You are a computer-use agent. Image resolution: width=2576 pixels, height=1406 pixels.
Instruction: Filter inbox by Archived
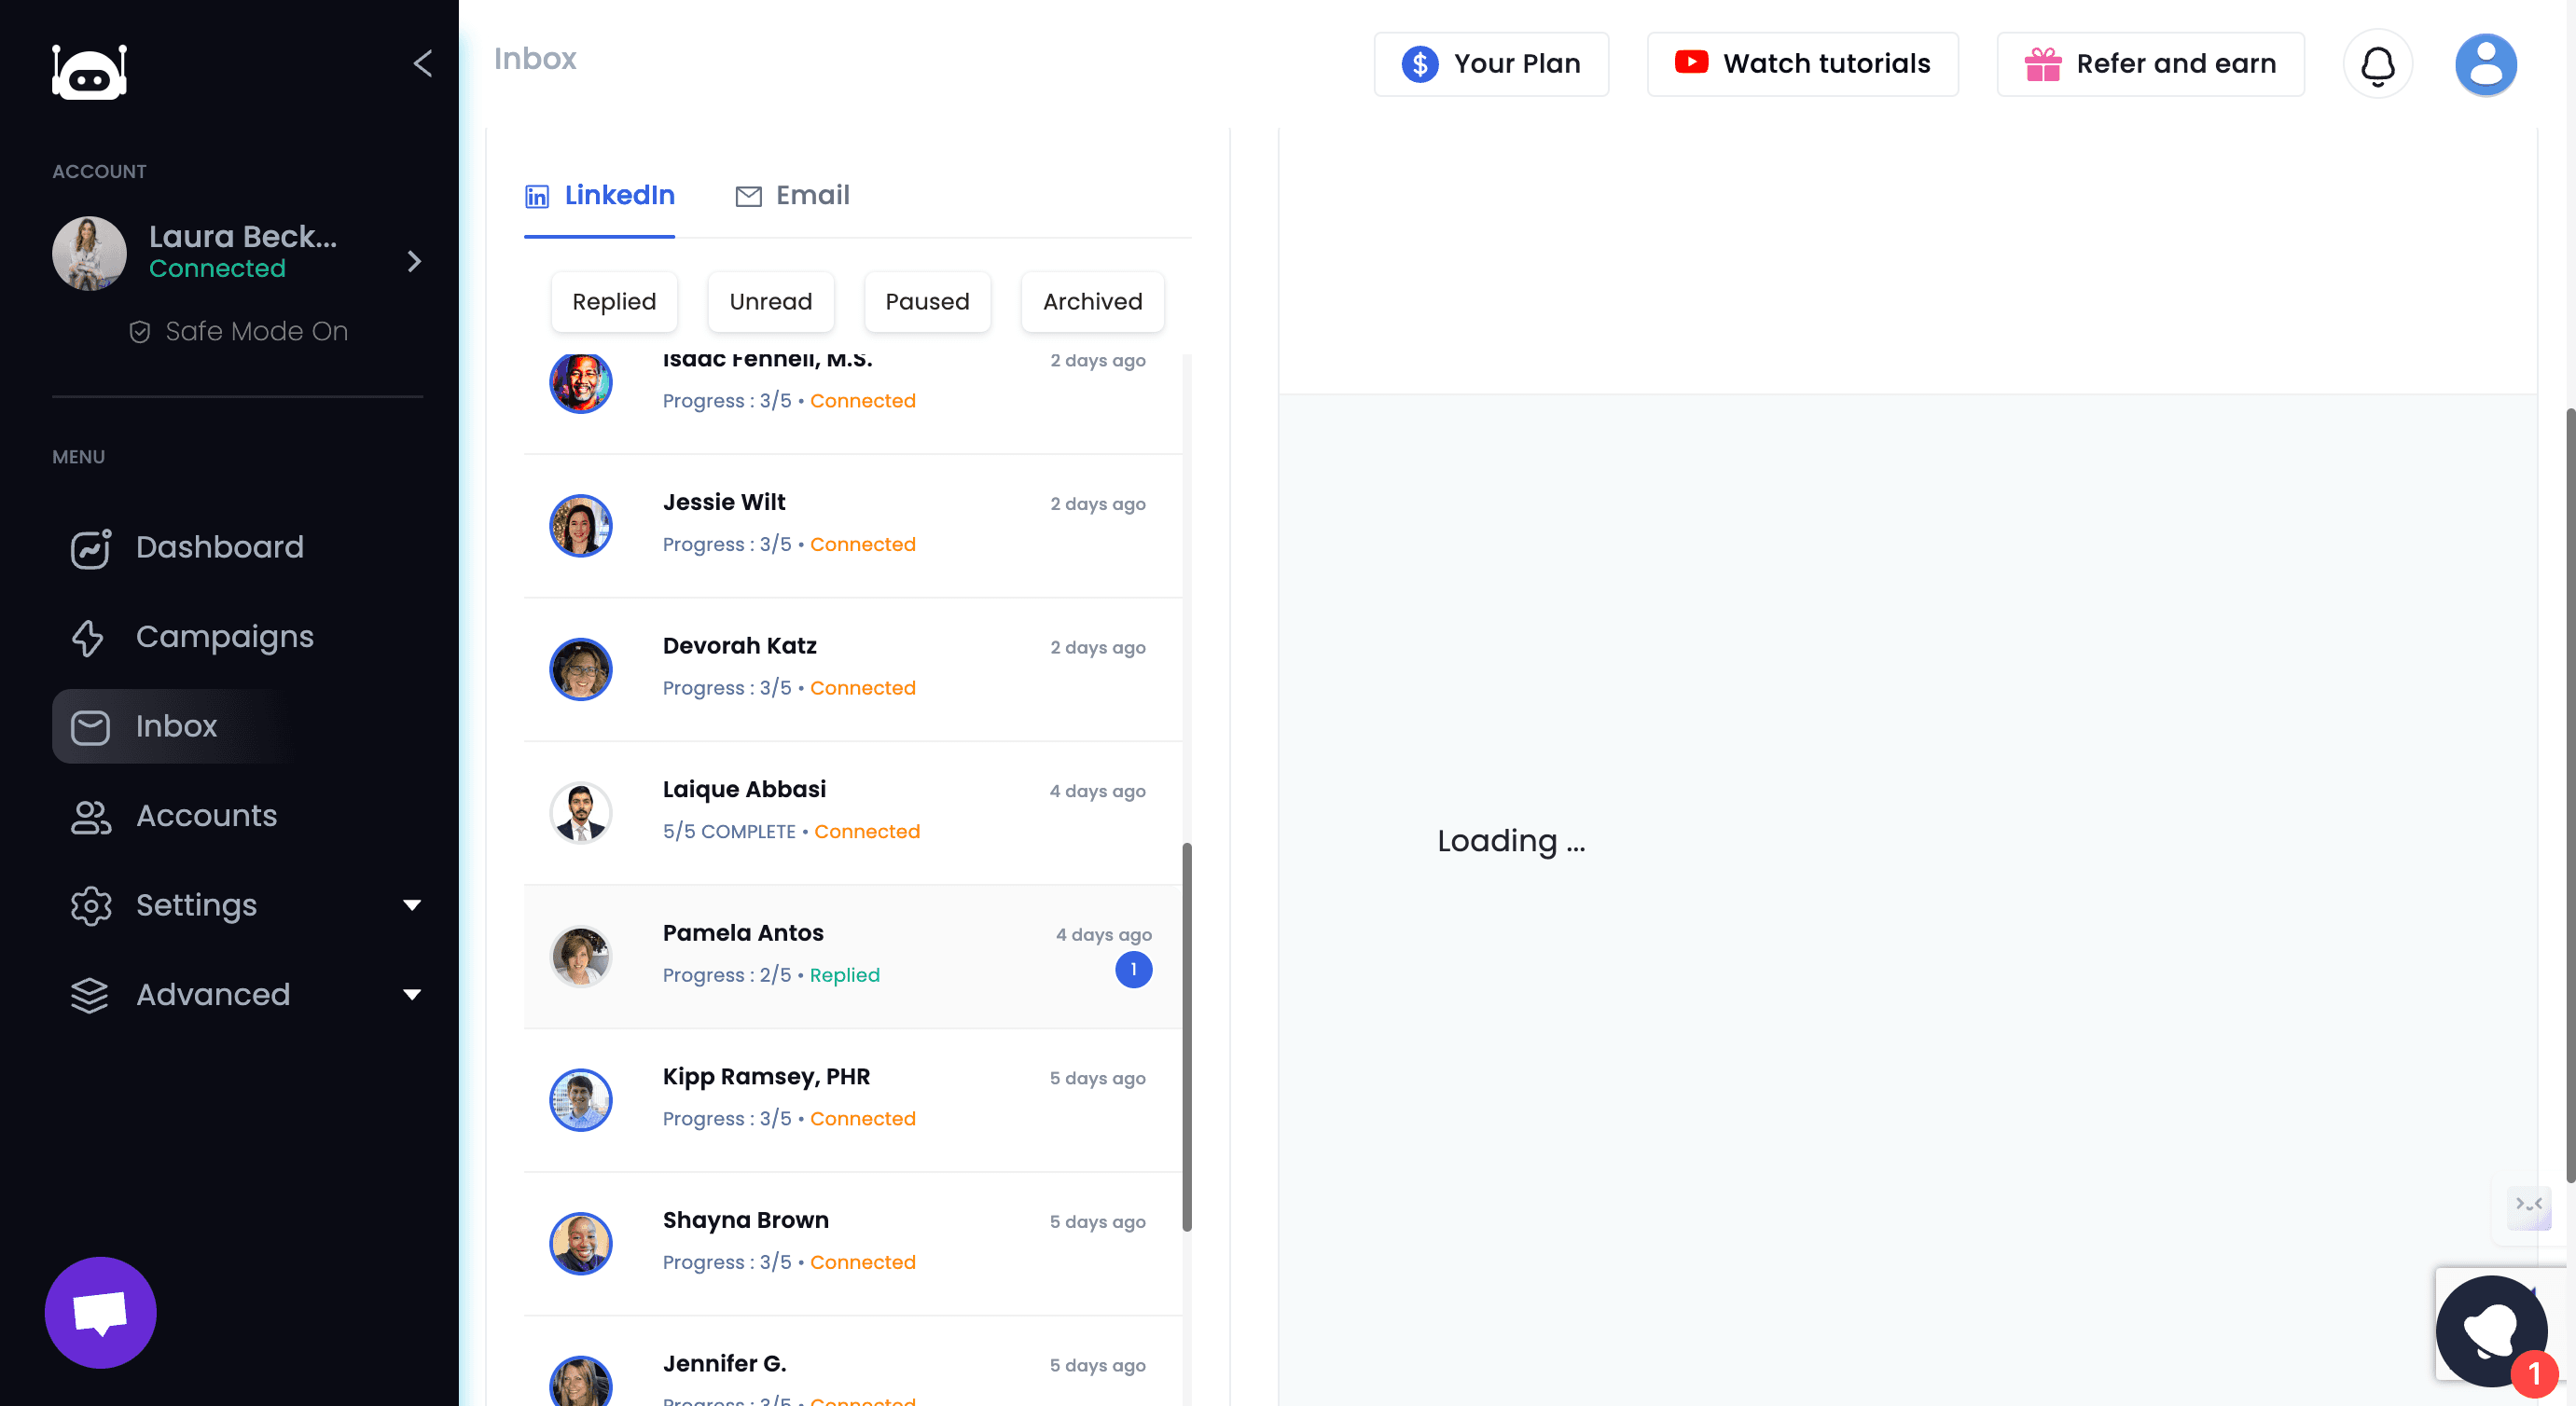coord(1093,301)
